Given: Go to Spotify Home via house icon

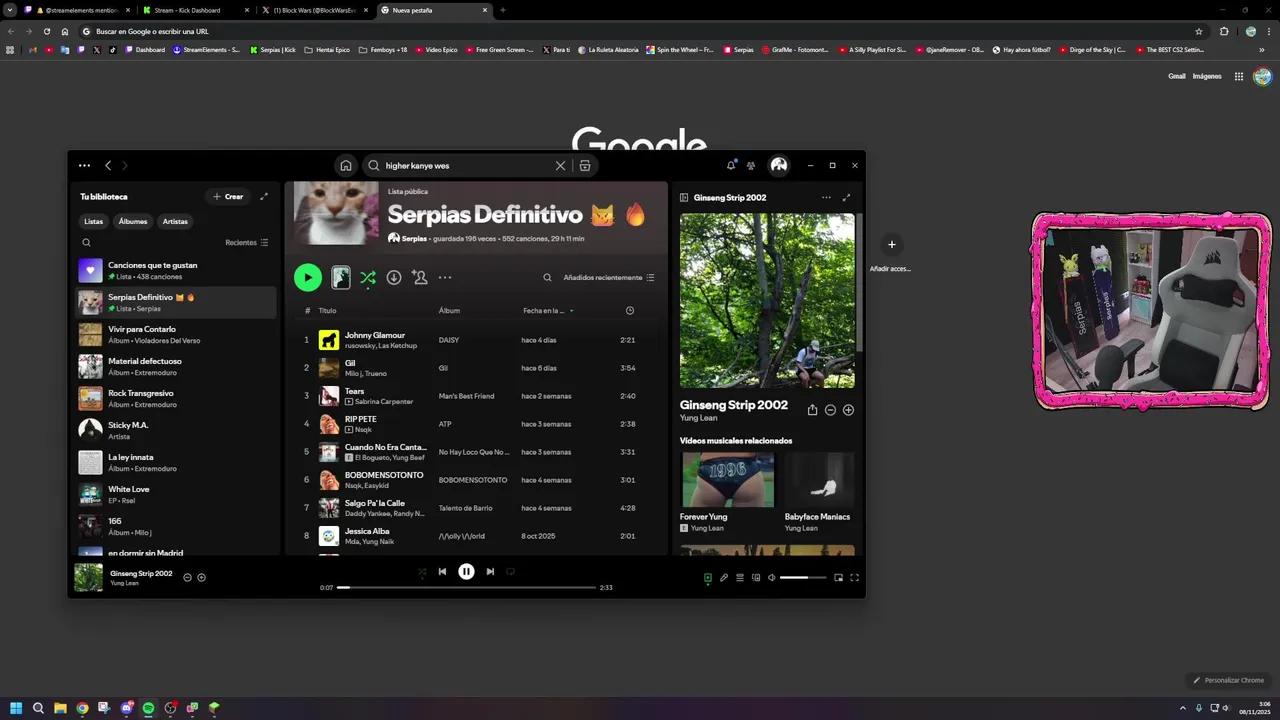Looking at the screenshot, I should click(x=346, y=166).
